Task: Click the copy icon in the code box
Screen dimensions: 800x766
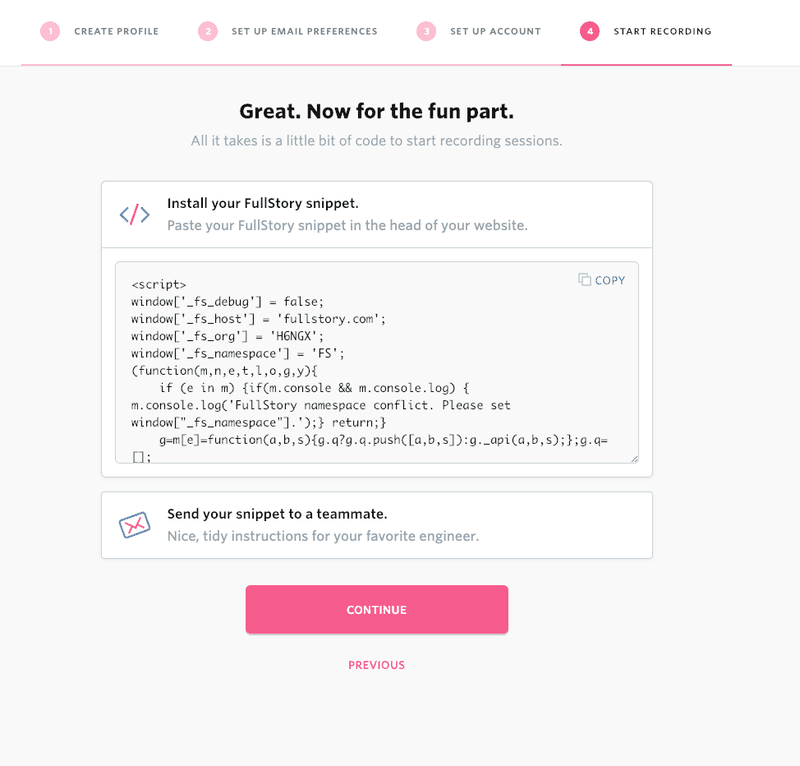Action: 585,280
